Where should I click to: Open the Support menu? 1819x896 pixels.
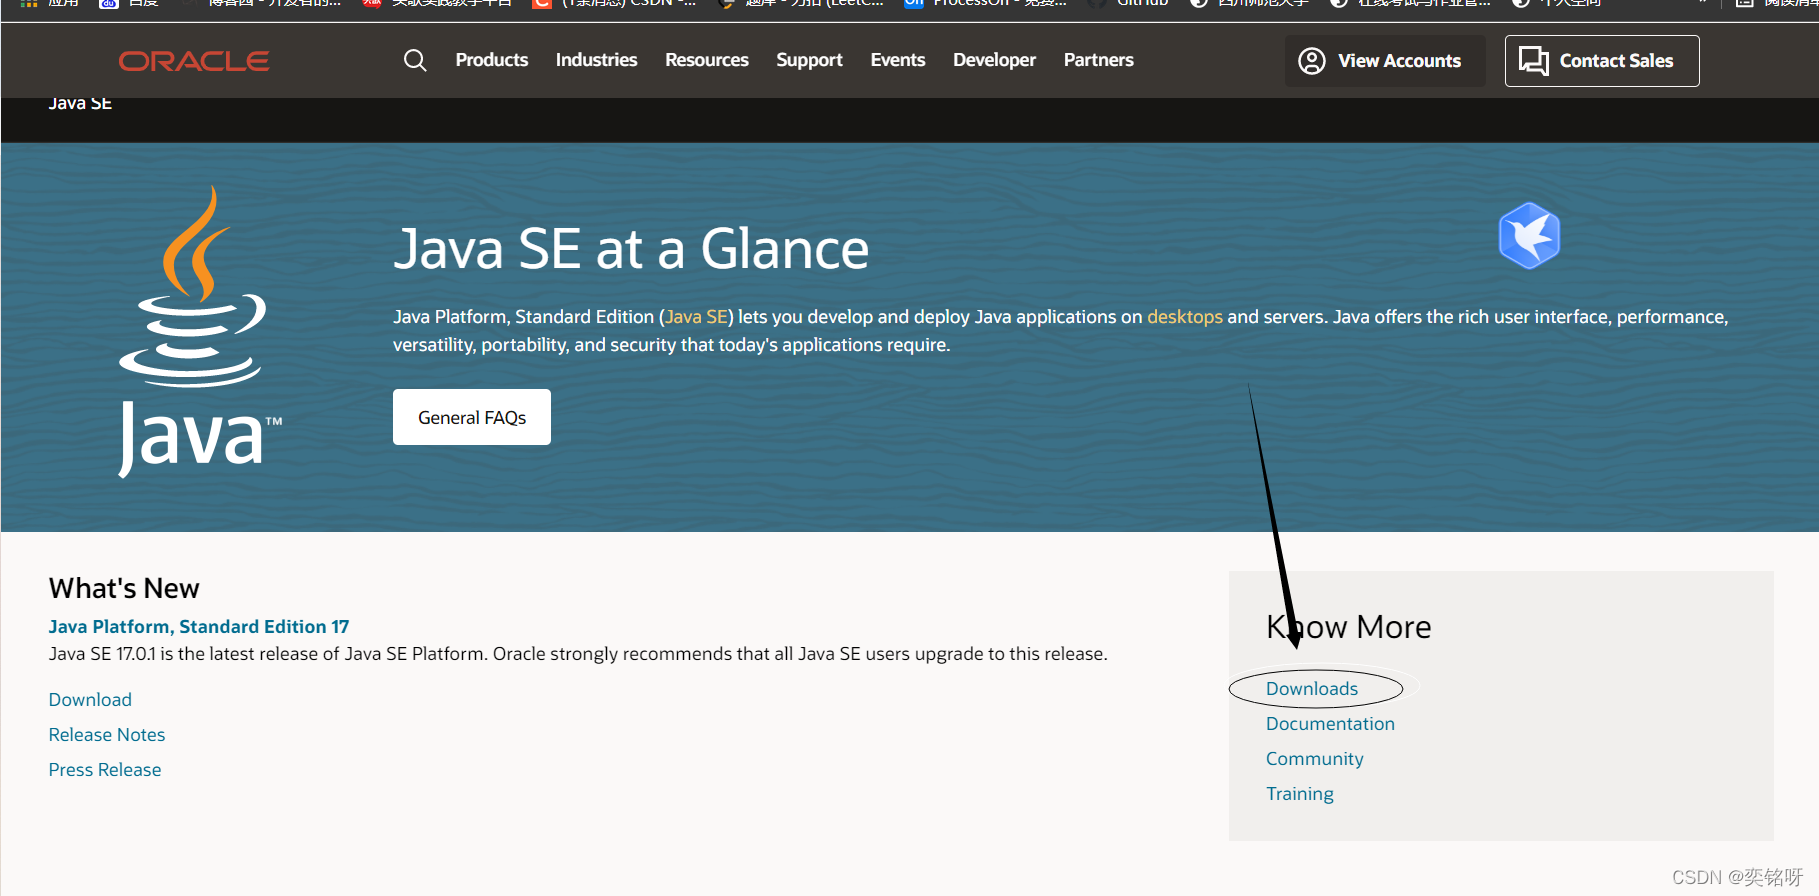pyautogui.click(x=809, y=60)
